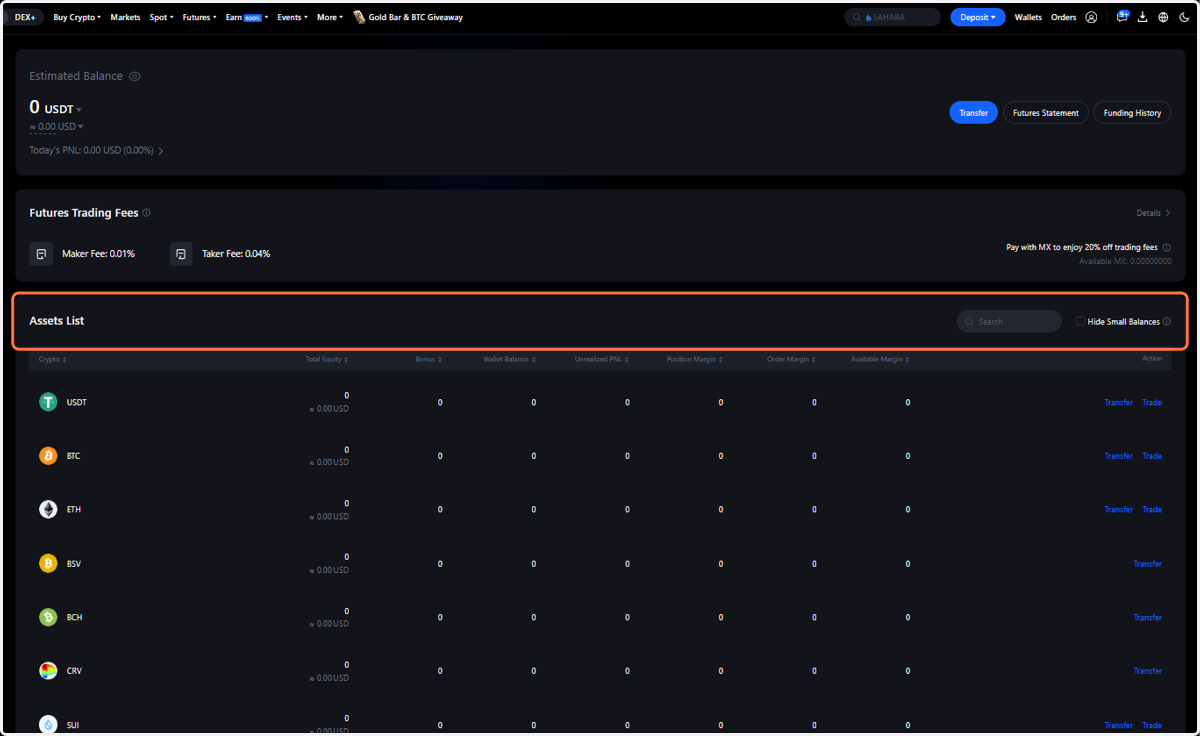Image resolution: width=1200 pixels, height=736 pixels.
Task: Click the magnifier in Assets search
Action: 969,322
